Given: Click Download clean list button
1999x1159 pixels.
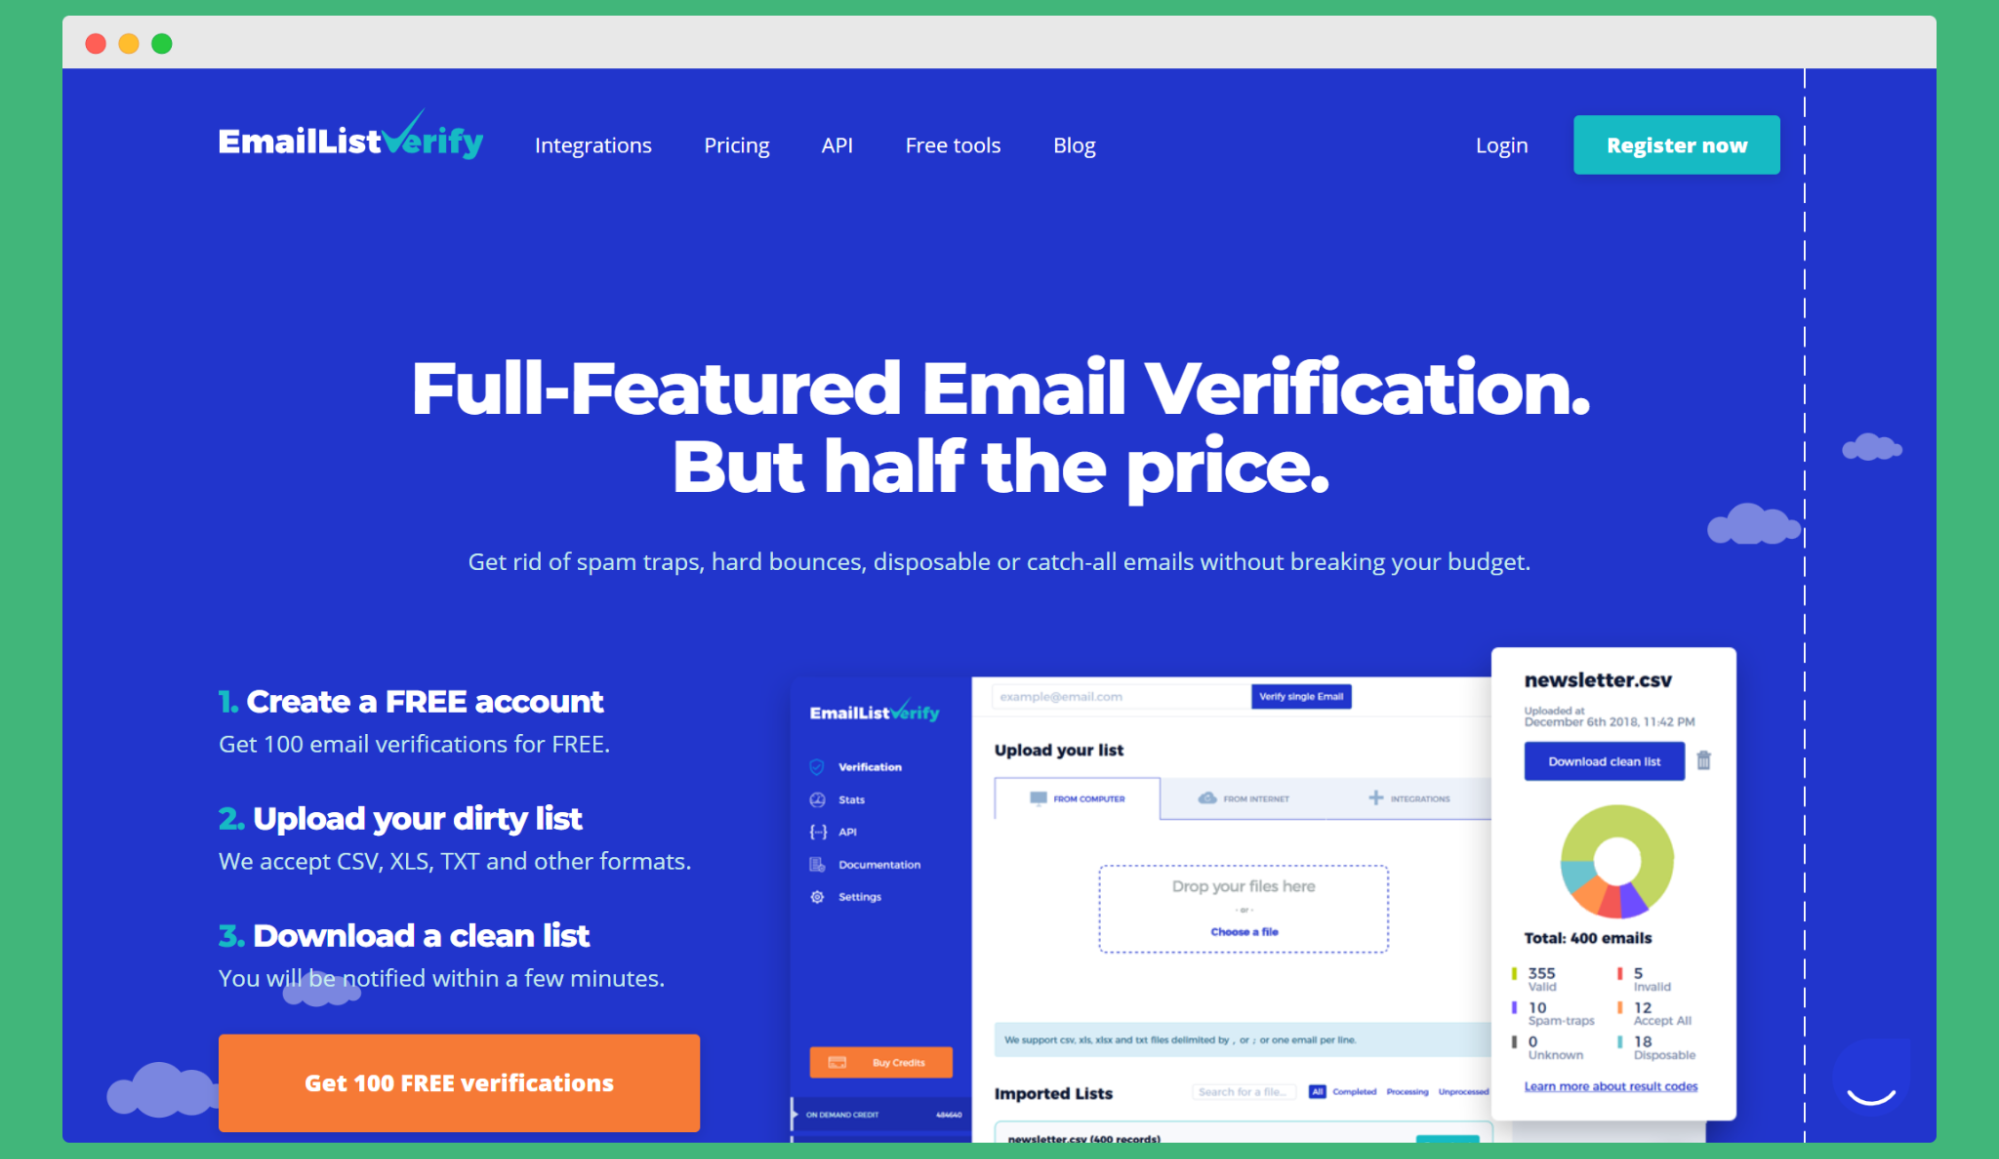Looking at the screenshot, I should 1604,762.
